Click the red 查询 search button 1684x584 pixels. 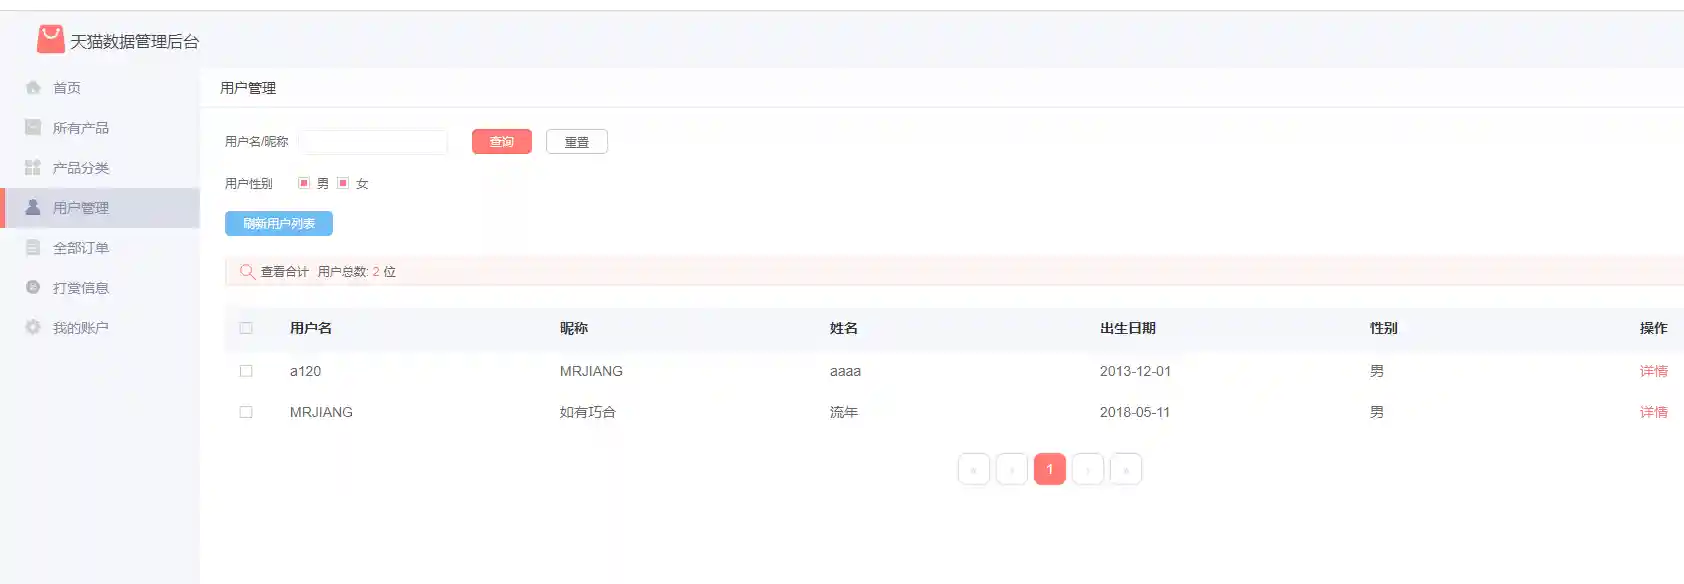502,142
